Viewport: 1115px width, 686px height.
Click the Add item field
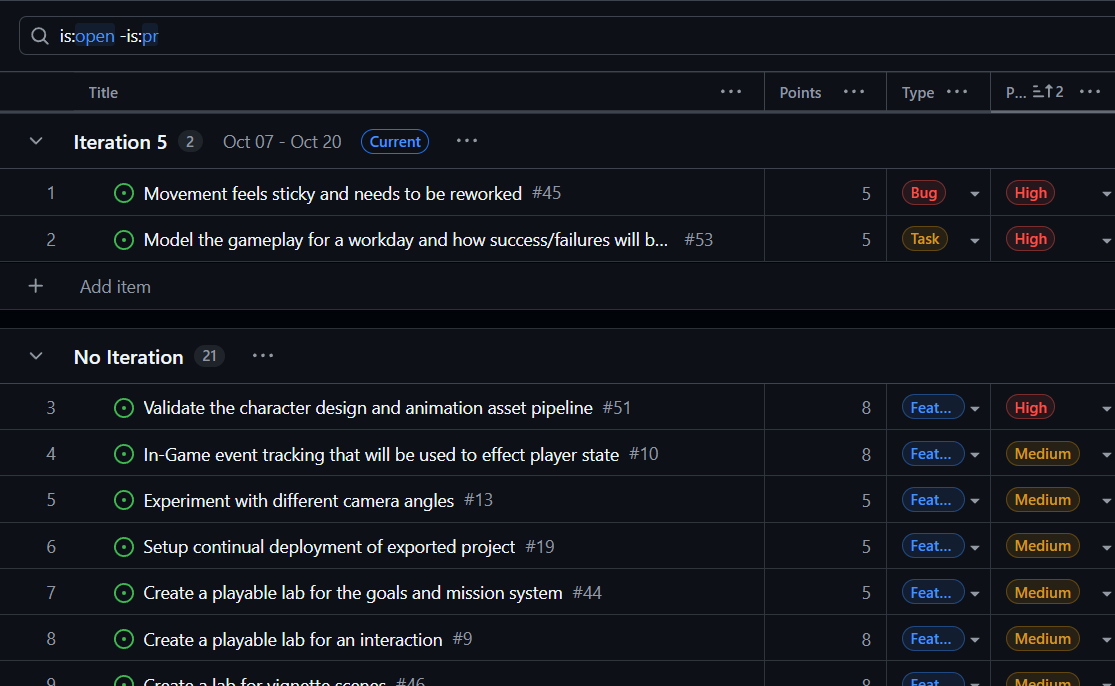tap(115, 286)
